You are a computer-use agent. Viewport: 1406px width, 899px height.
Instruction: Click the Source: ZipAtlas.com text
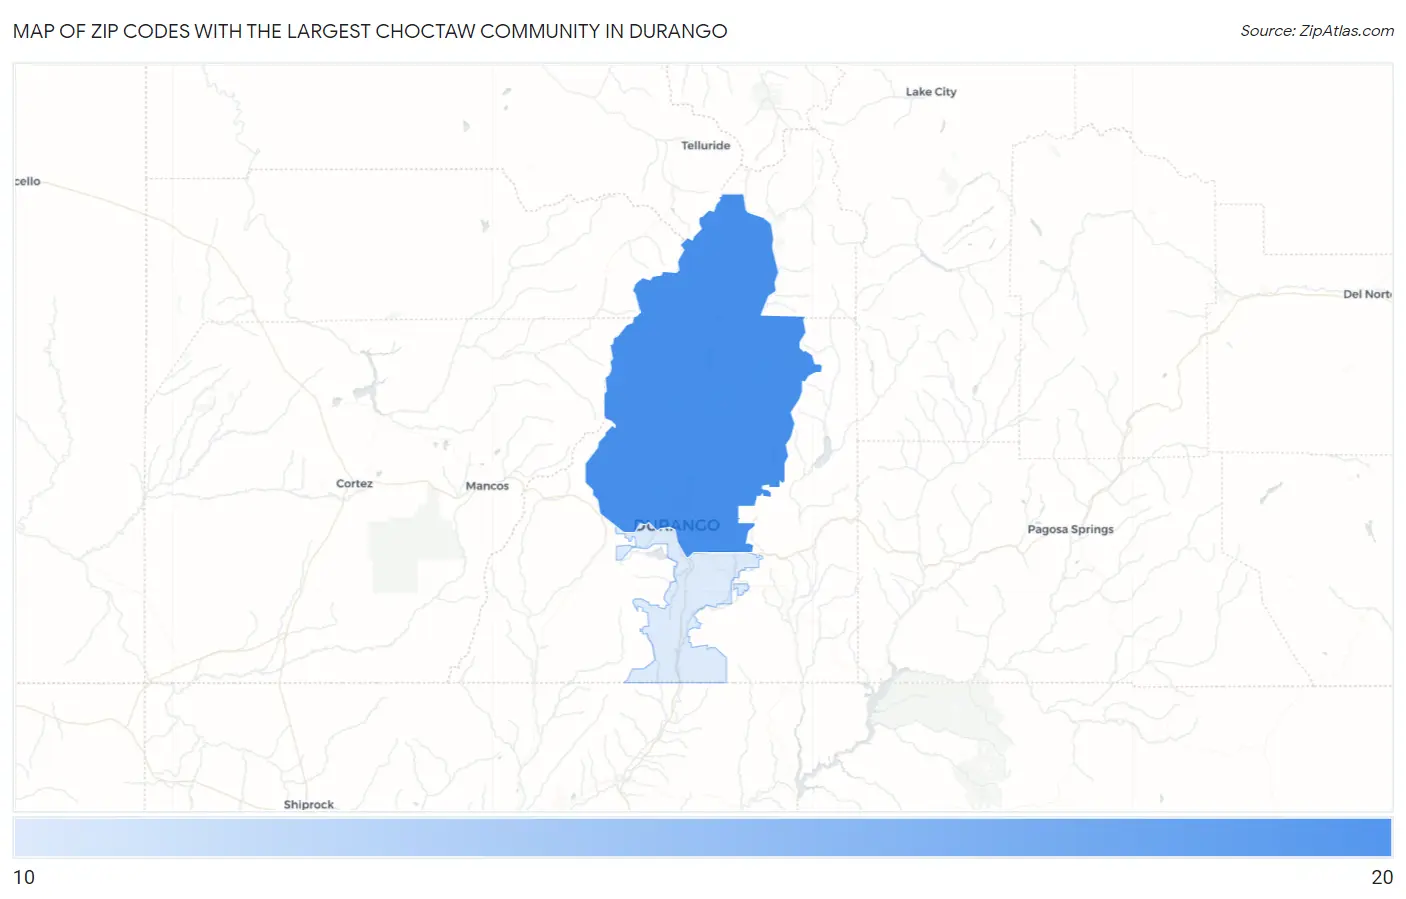1317,31
